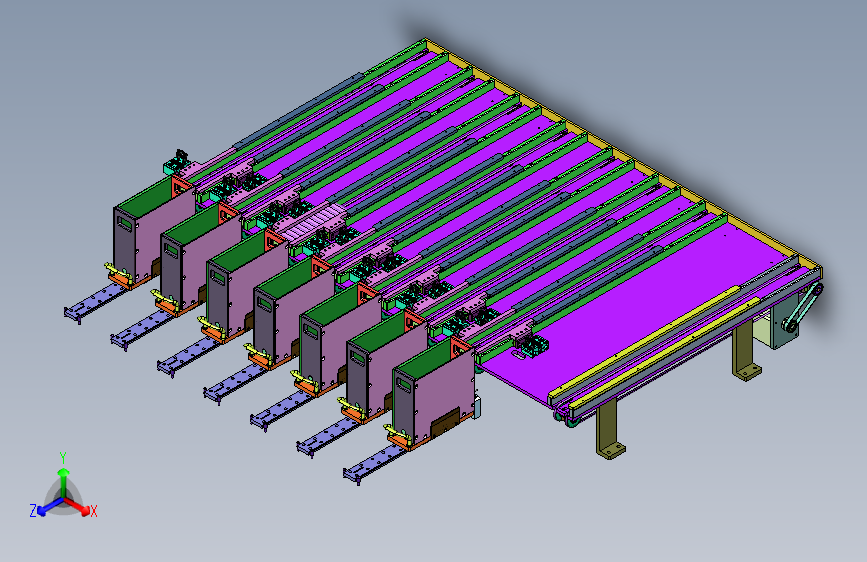Pick the front olive table leg
Image resolution: width=867 pixels, height=562 pixels.
tap(609, 429)
